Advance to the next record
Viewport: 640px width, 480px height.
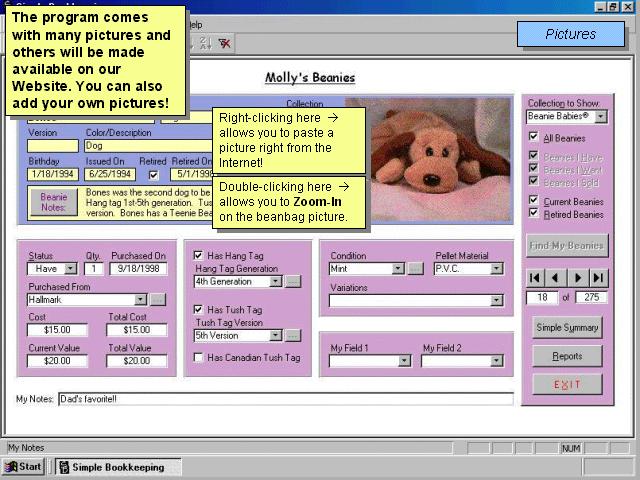(x=579, y=277)
